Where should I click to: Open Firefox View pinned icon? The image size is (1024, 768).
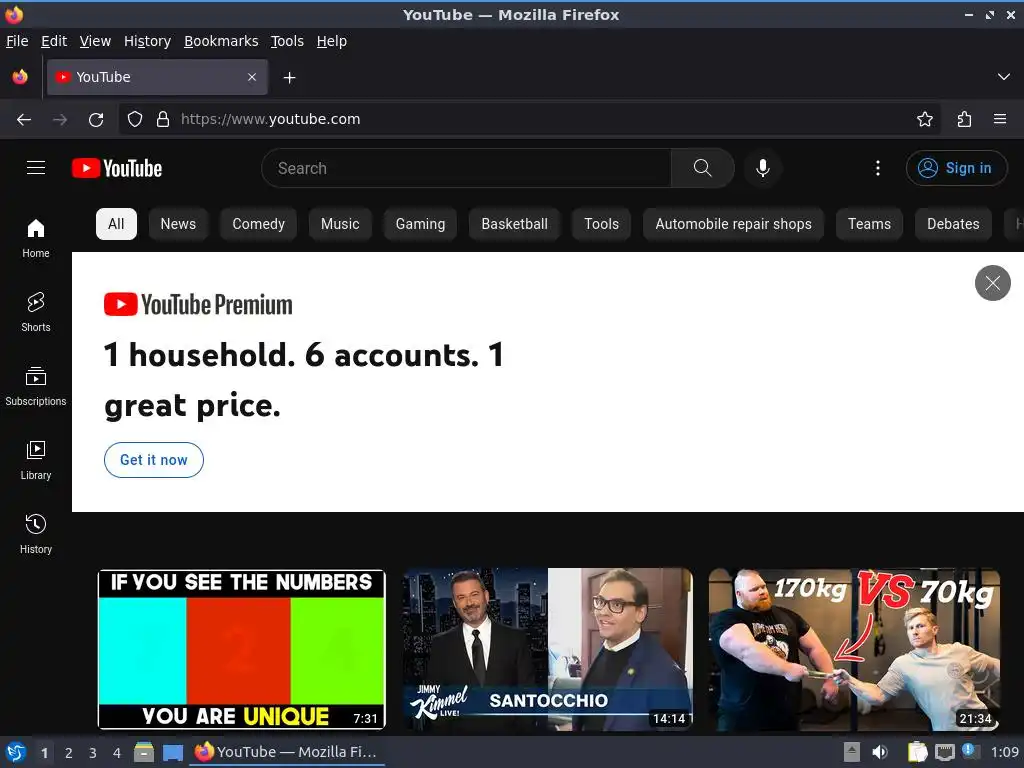pyautogui.click(x=20, y=77)
